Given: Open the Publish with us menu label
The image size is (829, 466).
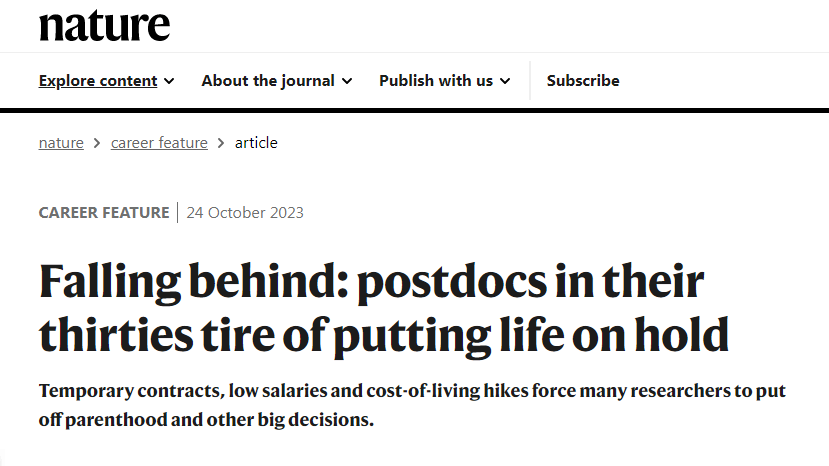Looking at the screenshot, I should 436,81.
